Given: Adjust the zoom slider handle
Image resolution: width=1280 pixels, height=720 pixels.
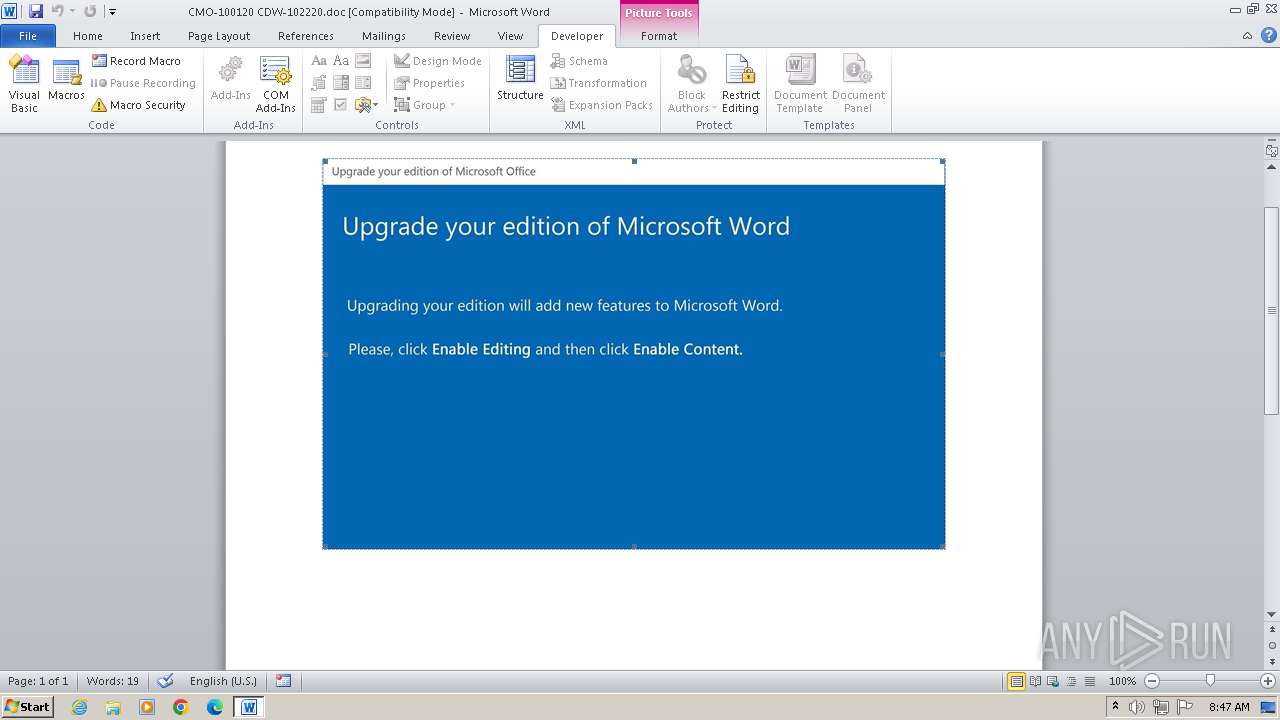Looking at the screenshot, I should pos(1210,681).
